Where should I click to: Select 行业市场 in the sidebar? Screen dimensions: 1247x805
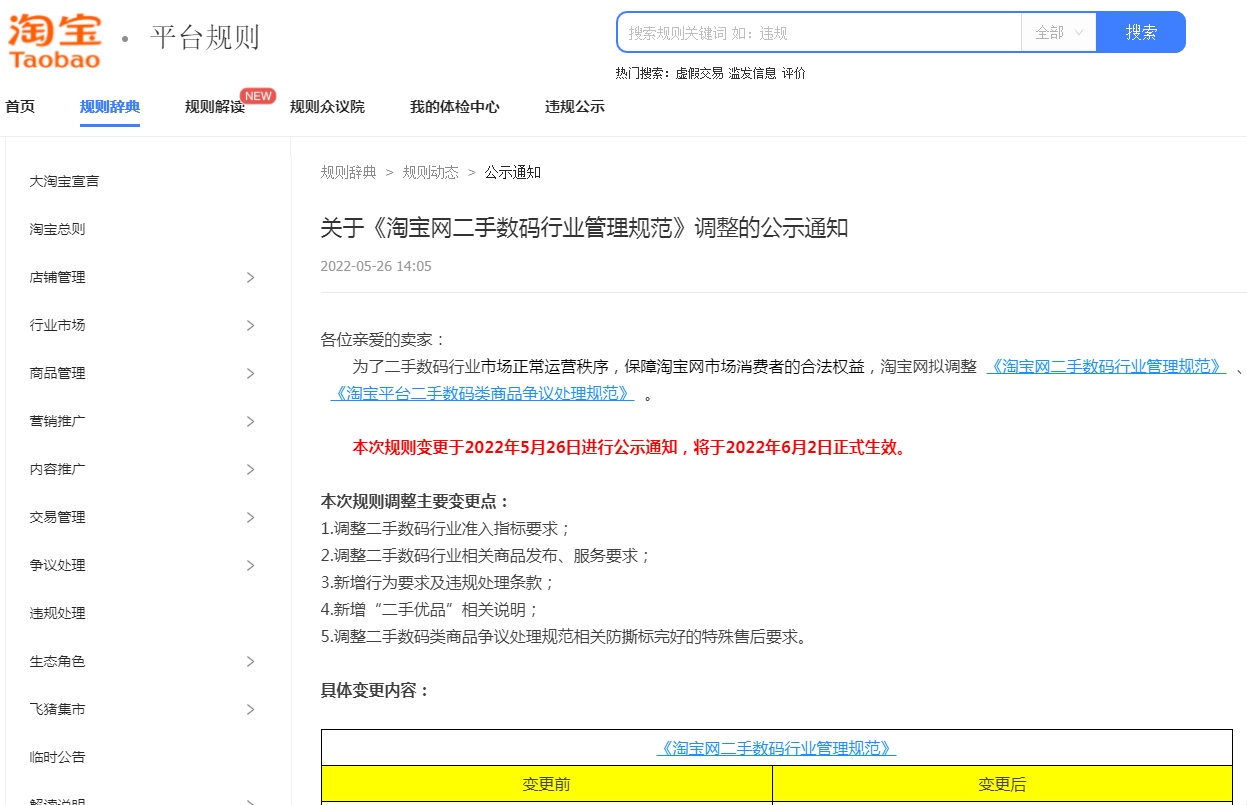[x=57, y=325]
